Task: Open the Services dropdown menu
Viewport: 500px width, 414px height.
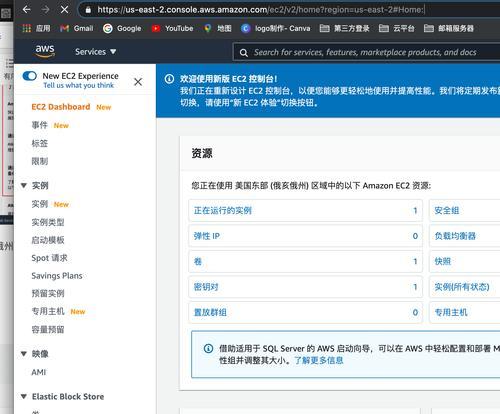Action: 95,52
